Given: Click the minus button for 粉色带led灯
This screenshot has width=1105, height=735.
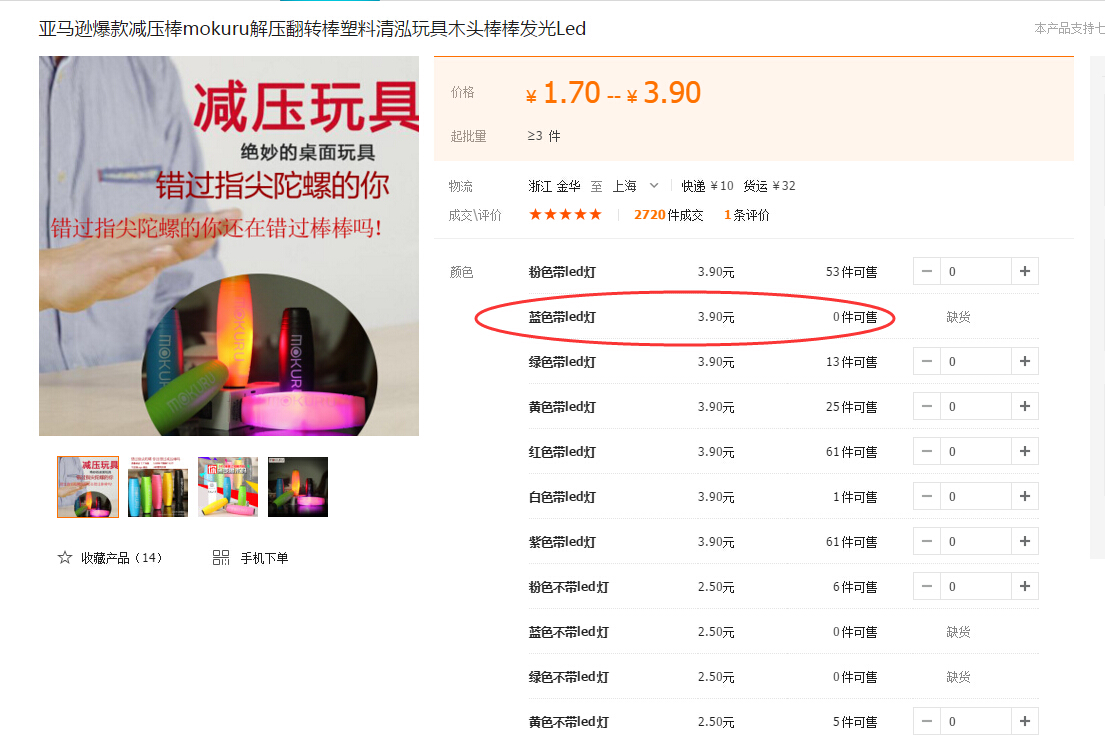Looking at the screenshot, I should pyautogui.click(x=927, y=271).
